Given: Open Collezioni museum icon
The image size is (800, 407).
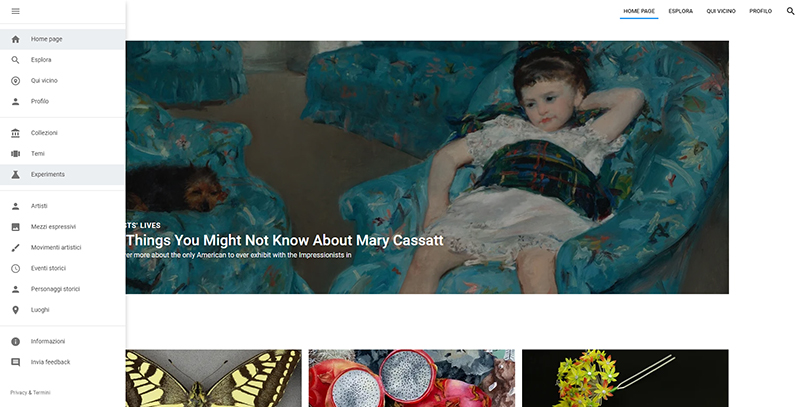Looking at the screenshot, I should (x=15, y=133).
